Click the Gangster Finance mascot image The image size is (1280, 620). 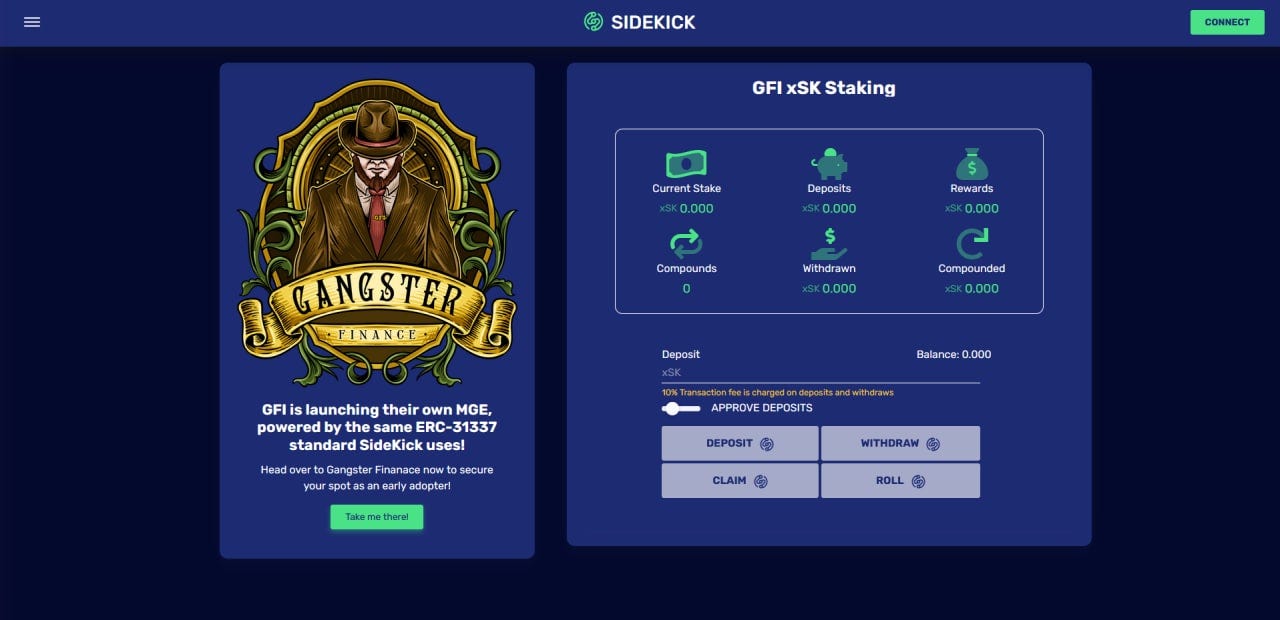tap(377, 231)
